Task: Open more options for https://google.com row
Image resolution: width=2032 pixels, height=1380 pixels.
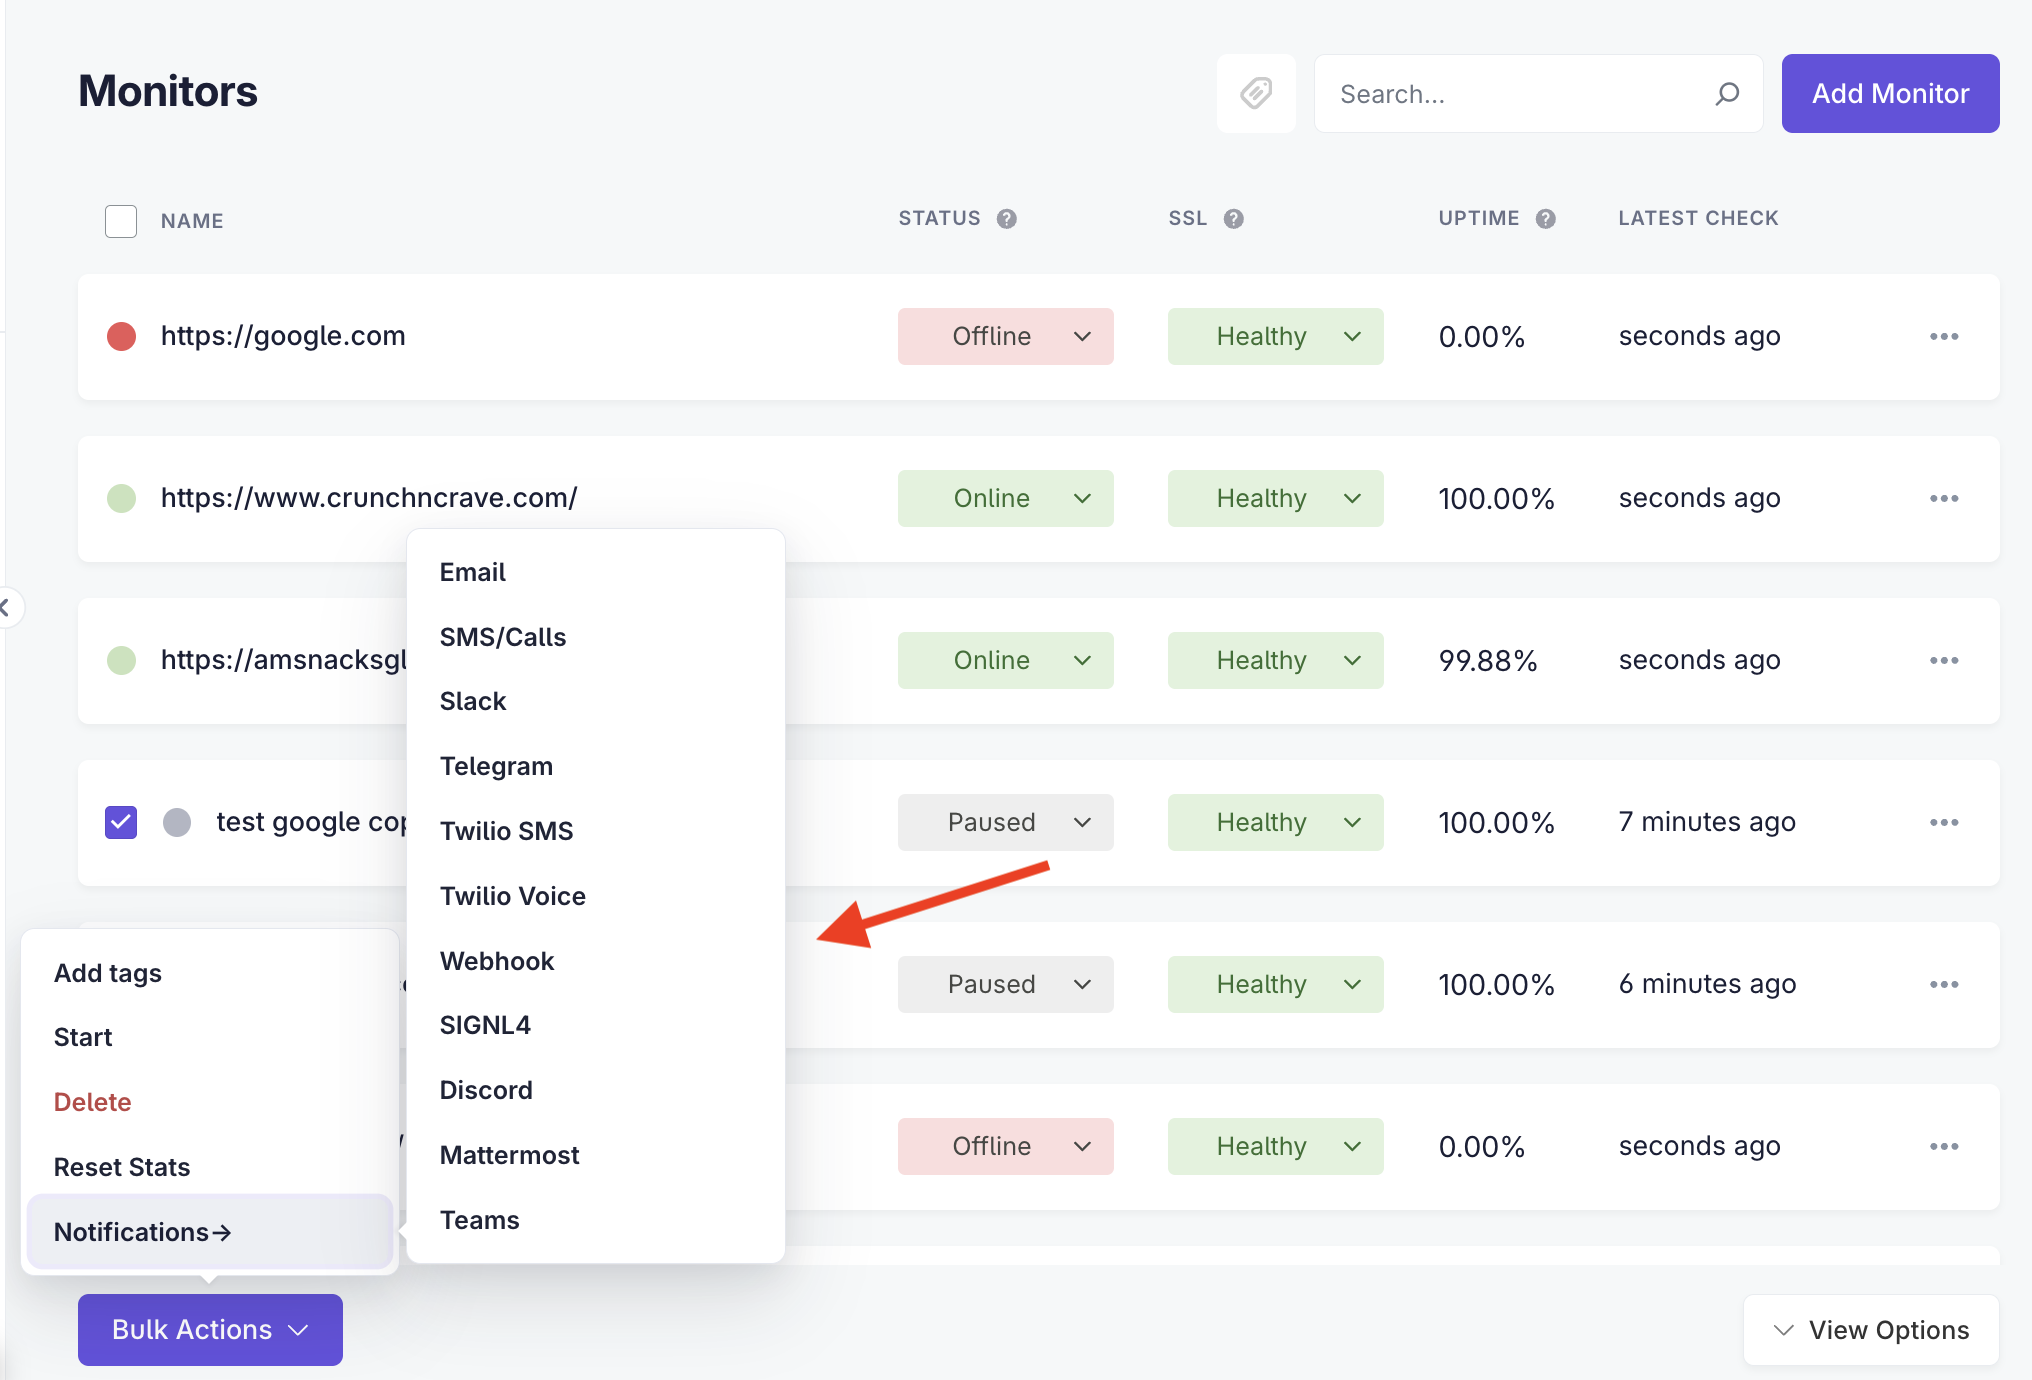Action: tap(1944, 337)
